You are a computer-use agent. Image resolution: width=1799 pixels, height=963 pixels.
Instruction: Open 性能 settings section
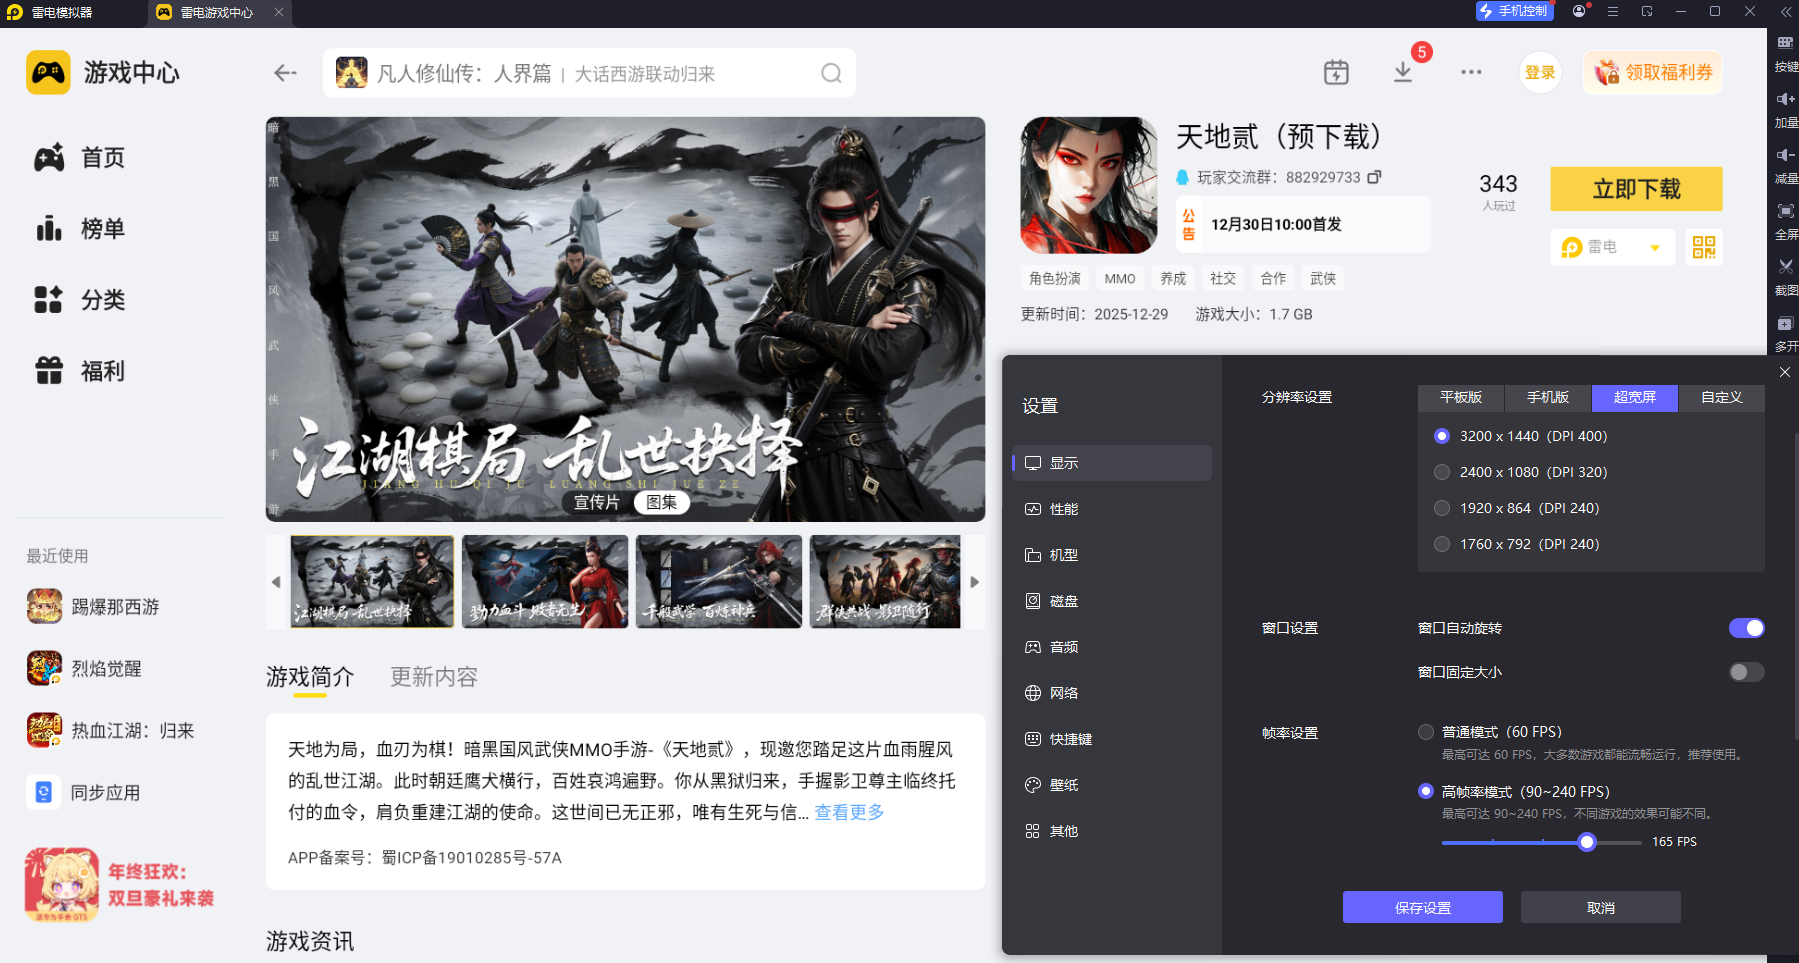pos(1112,509)
